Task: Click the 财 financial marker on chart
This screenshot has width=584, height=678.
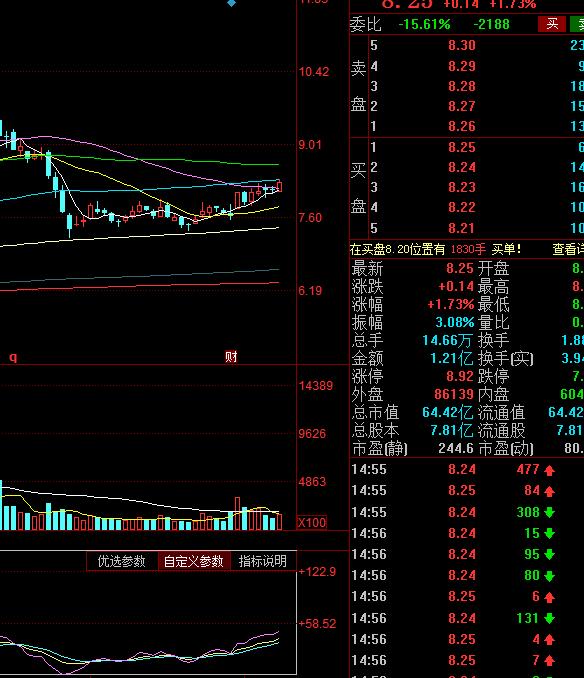Action: (231, 357)
